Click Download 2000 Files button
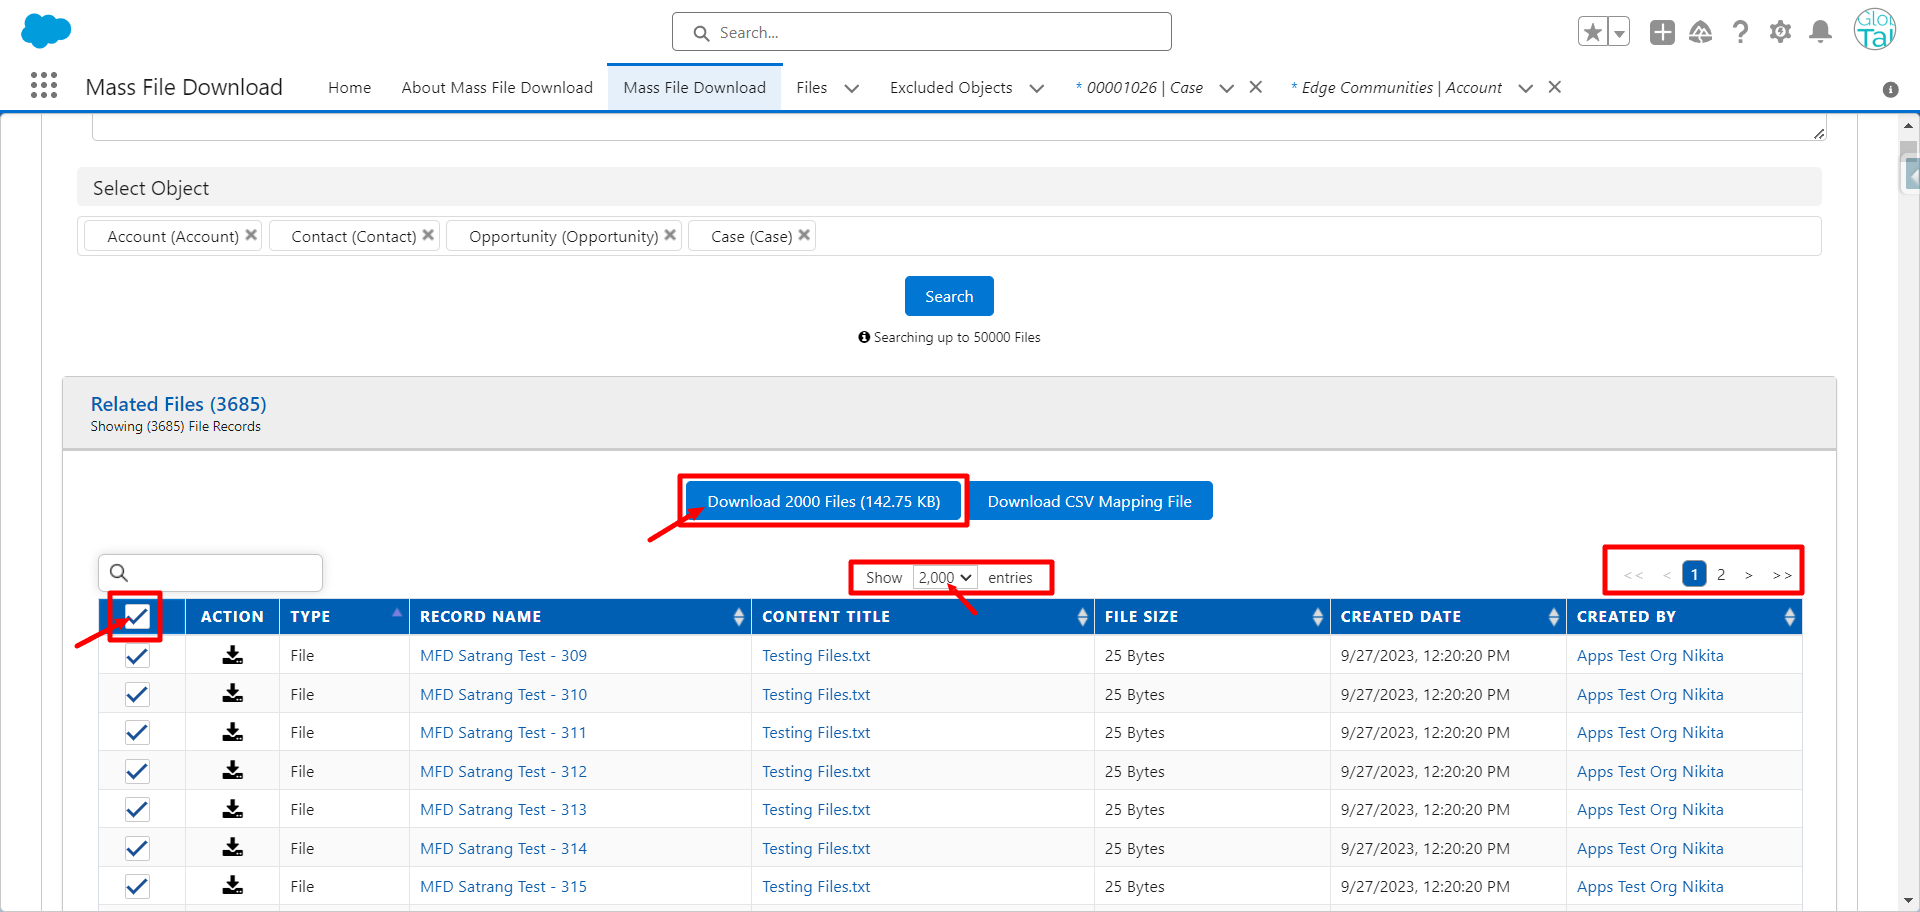This screenshot has width=1920, height=912. click(824, 501)
